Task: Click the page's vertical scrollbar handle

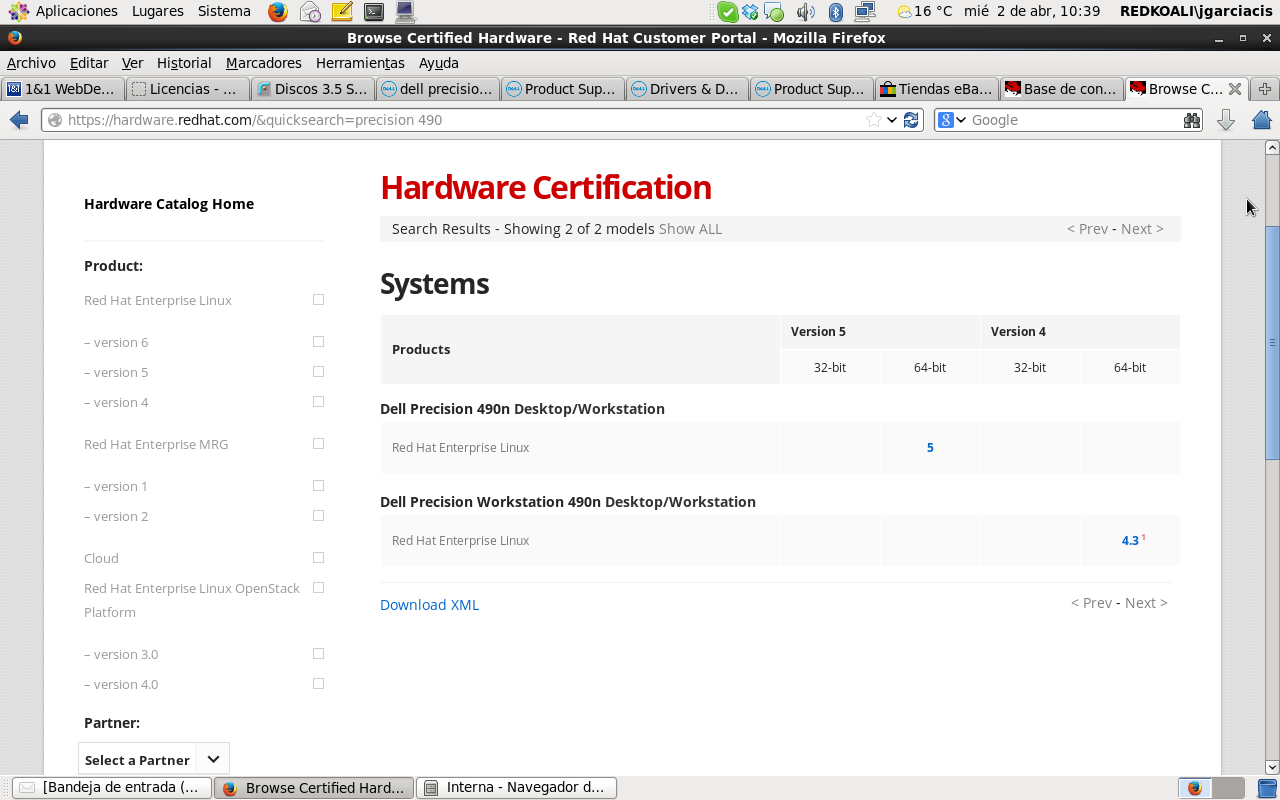Action: tap(1272, 342)
